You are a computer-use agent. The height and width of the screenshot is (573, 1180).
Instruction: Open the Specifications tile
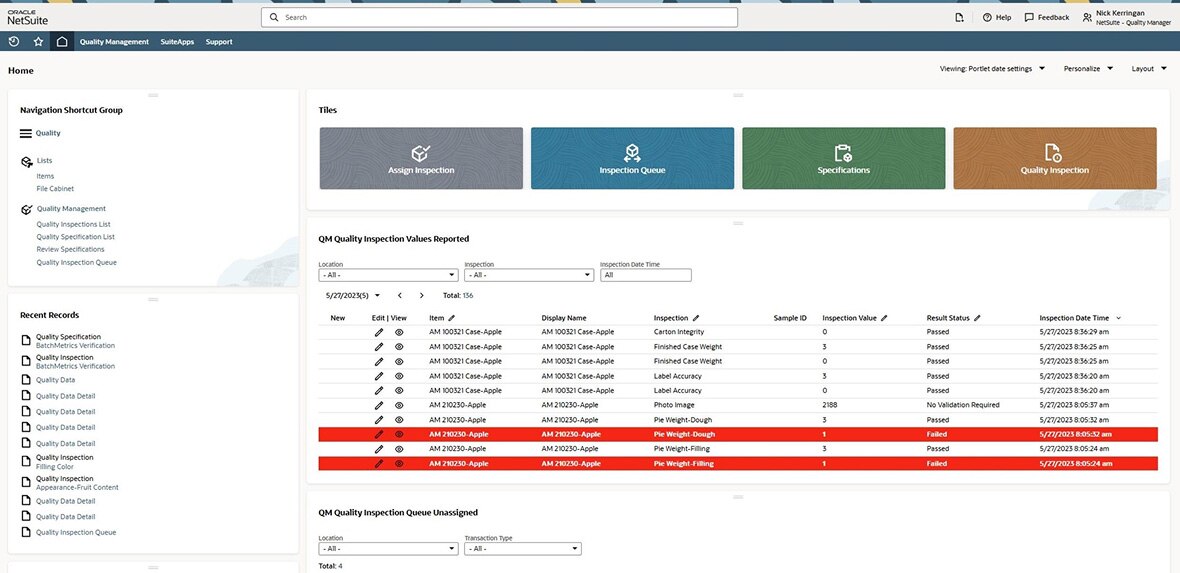click(x=843, y=158)
